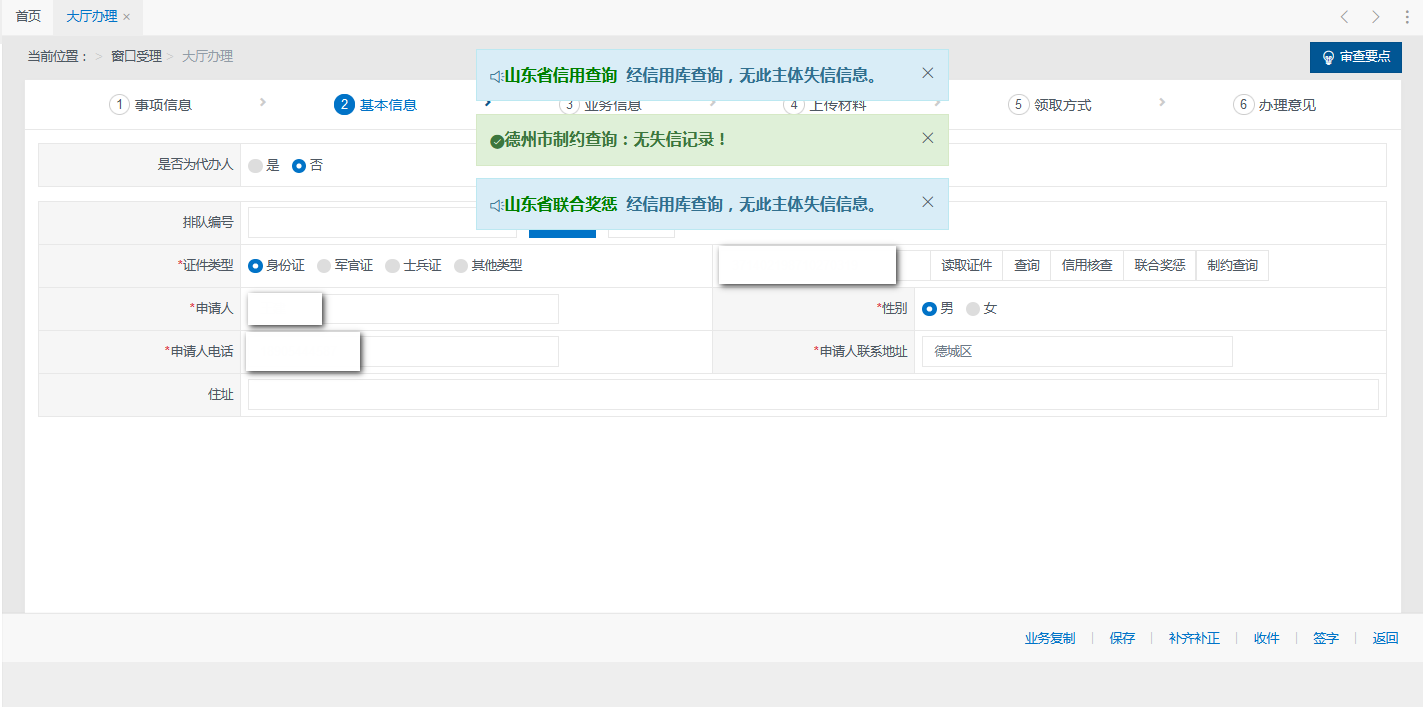Select 是 for 是否为代办人
Screen dimensions: 1423x707
[x=256, y=166]
